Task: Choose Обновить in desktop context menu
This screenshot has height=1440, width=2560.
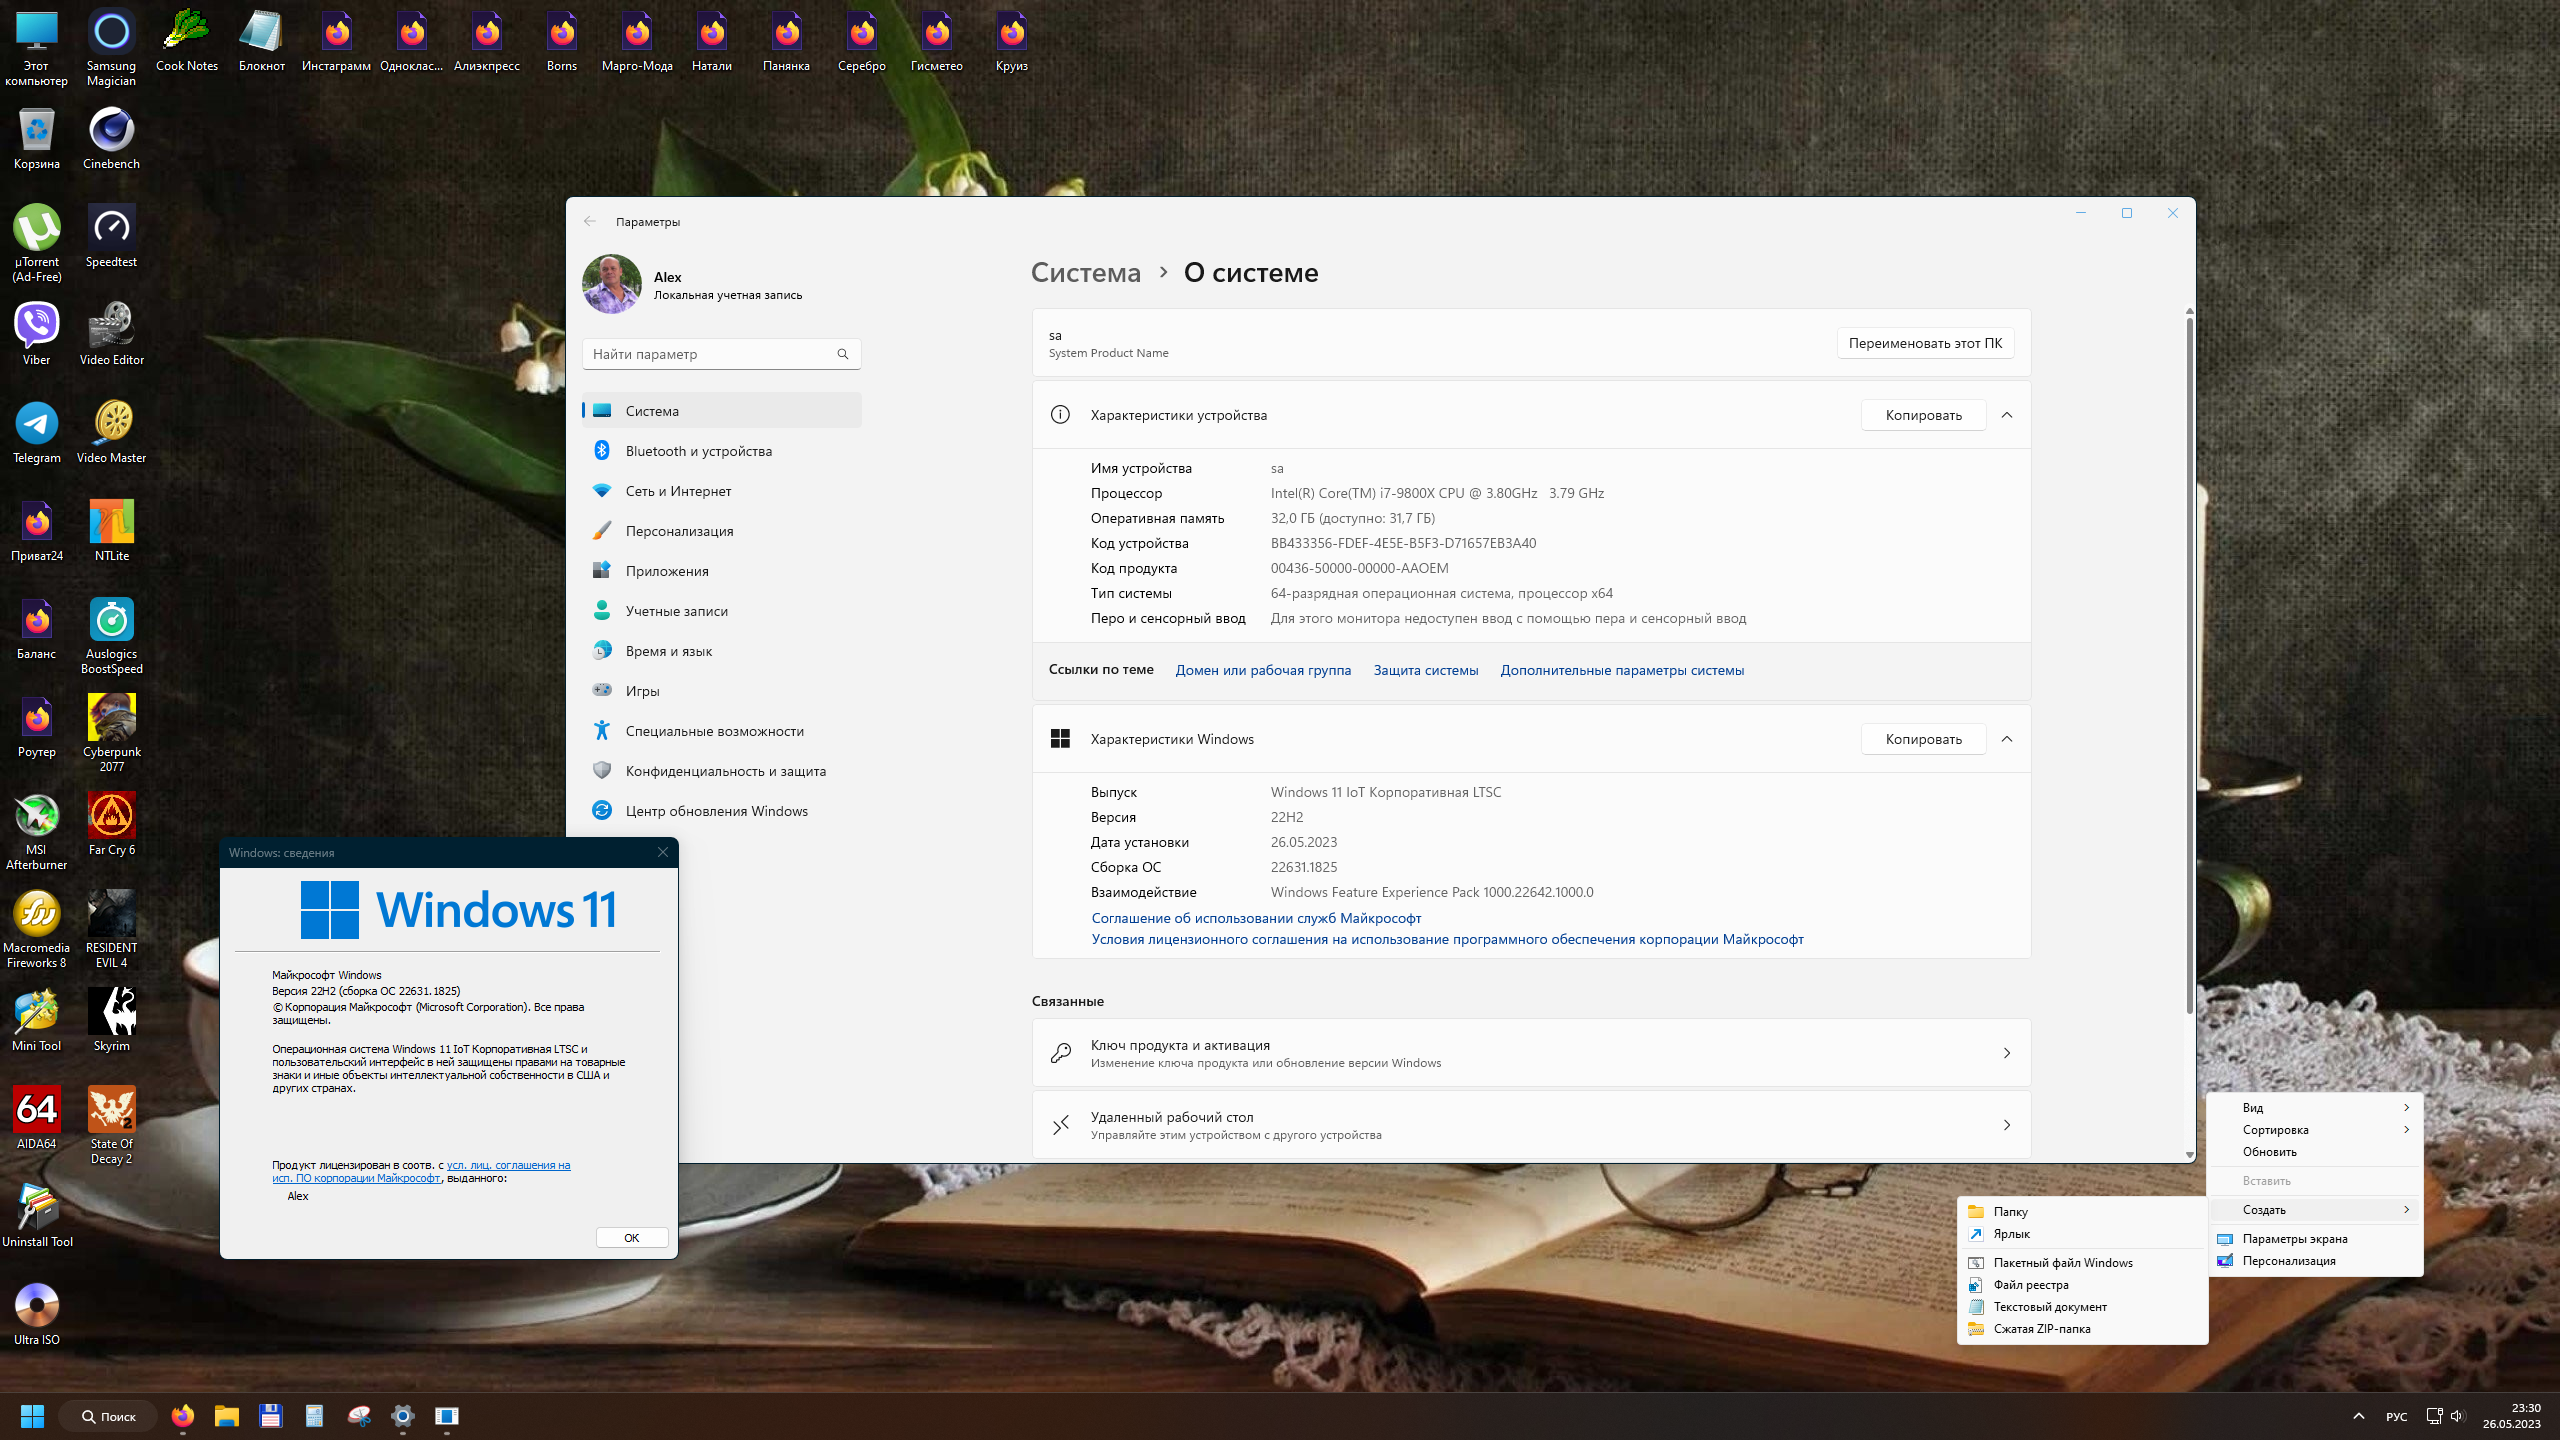Action: [2314, 1152]
